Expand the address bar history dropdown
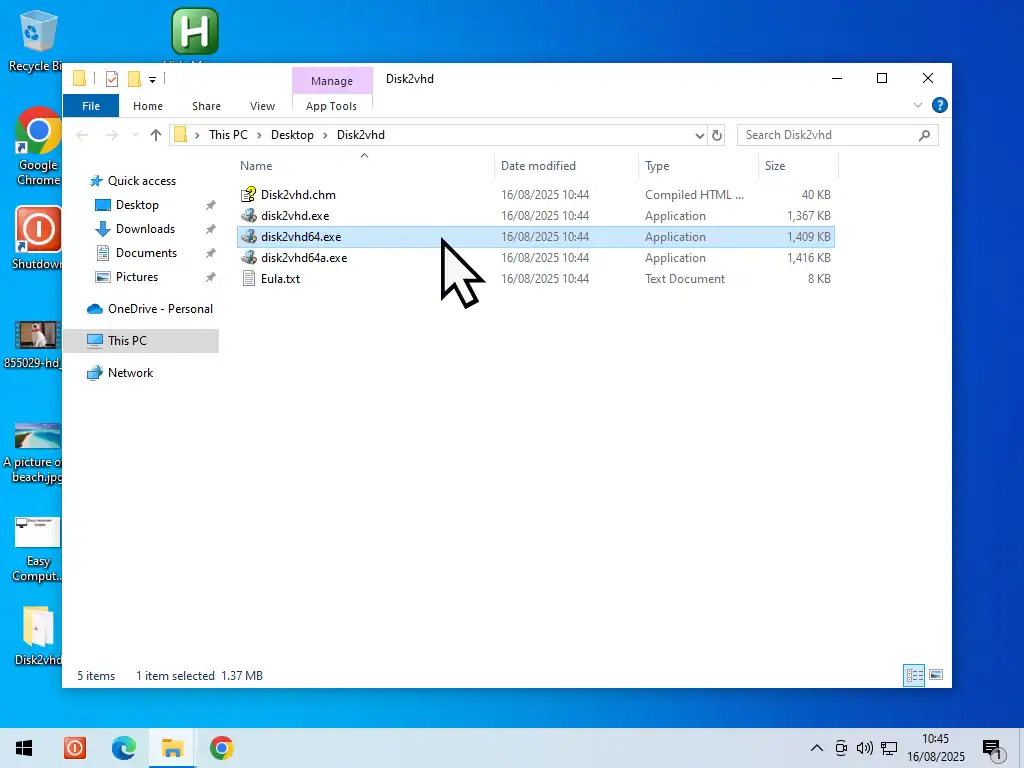1024x768 pixels. point(699,135)
